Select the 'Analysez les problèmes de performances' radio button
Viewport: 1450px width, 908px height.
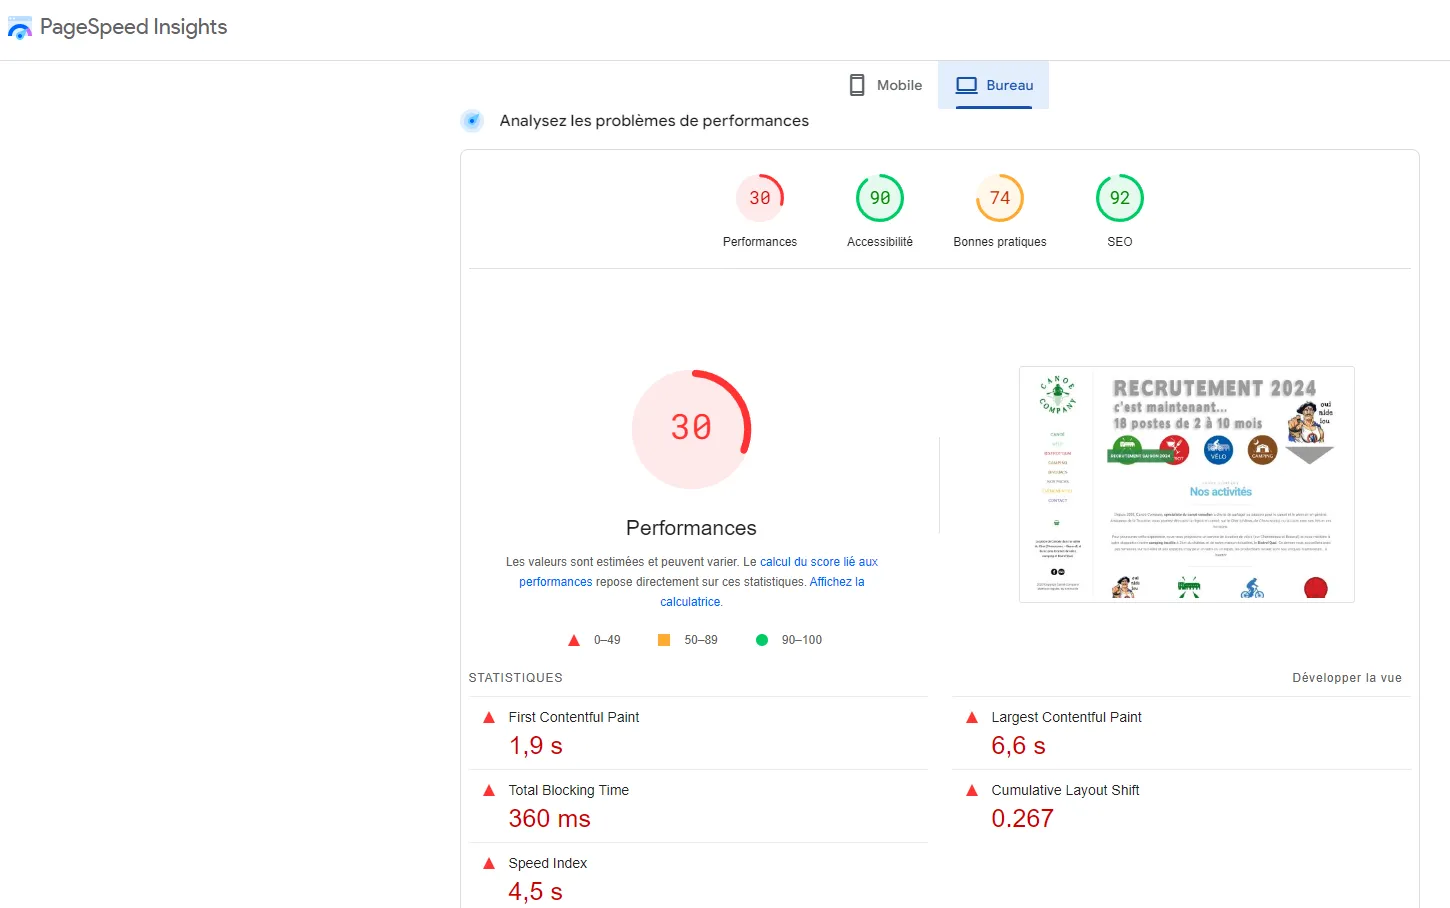click(x=471, y=120)
